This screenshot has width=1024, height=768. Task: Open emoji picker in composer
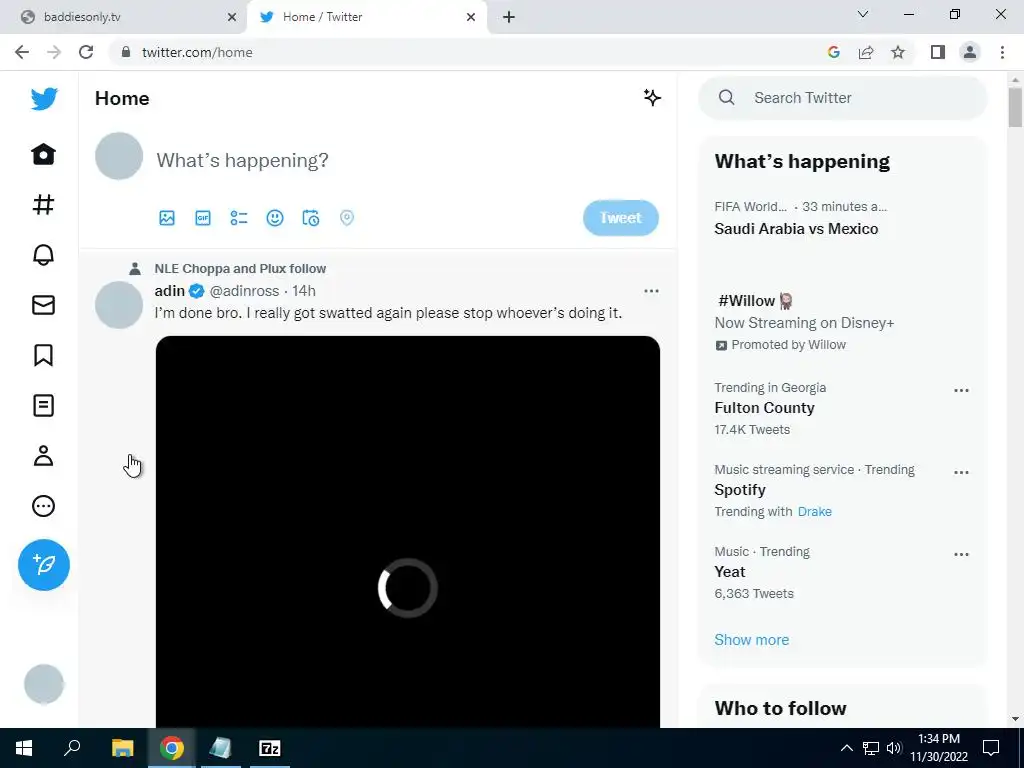click(275, 218)
